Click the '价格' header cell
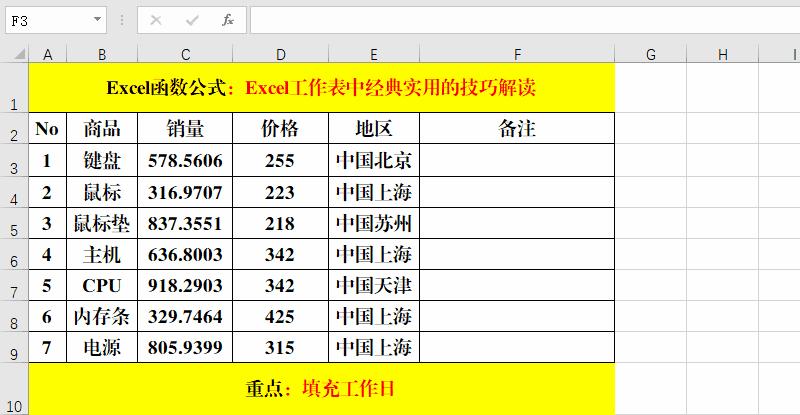800x415 pixels. (x=281, y=128)
